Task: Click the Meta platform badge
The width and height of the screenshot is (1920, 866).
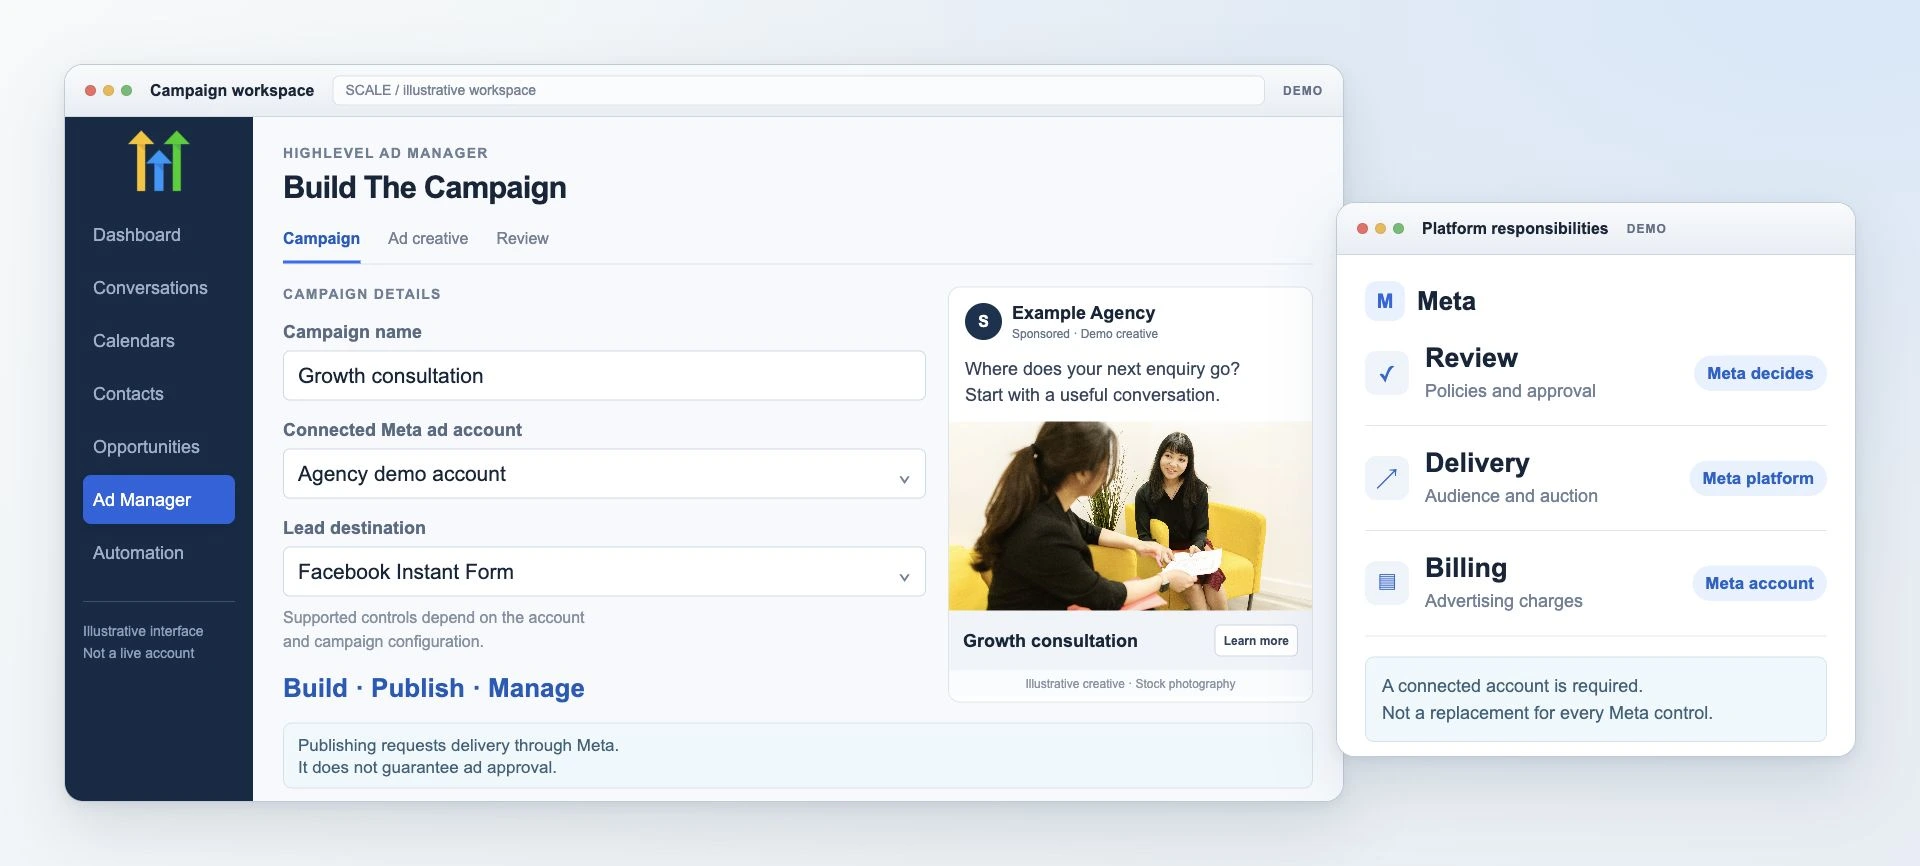Action: pyautogui.click(x=1758, y=479)
